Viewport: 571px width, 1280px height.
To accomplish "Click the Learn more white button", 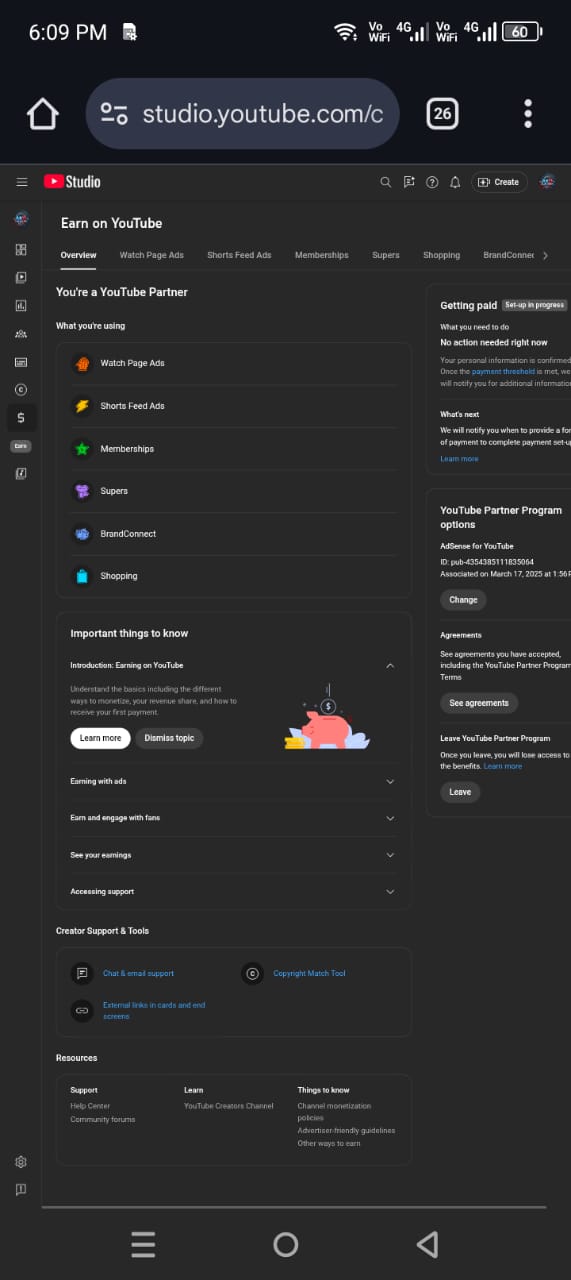I will point(100,738).
